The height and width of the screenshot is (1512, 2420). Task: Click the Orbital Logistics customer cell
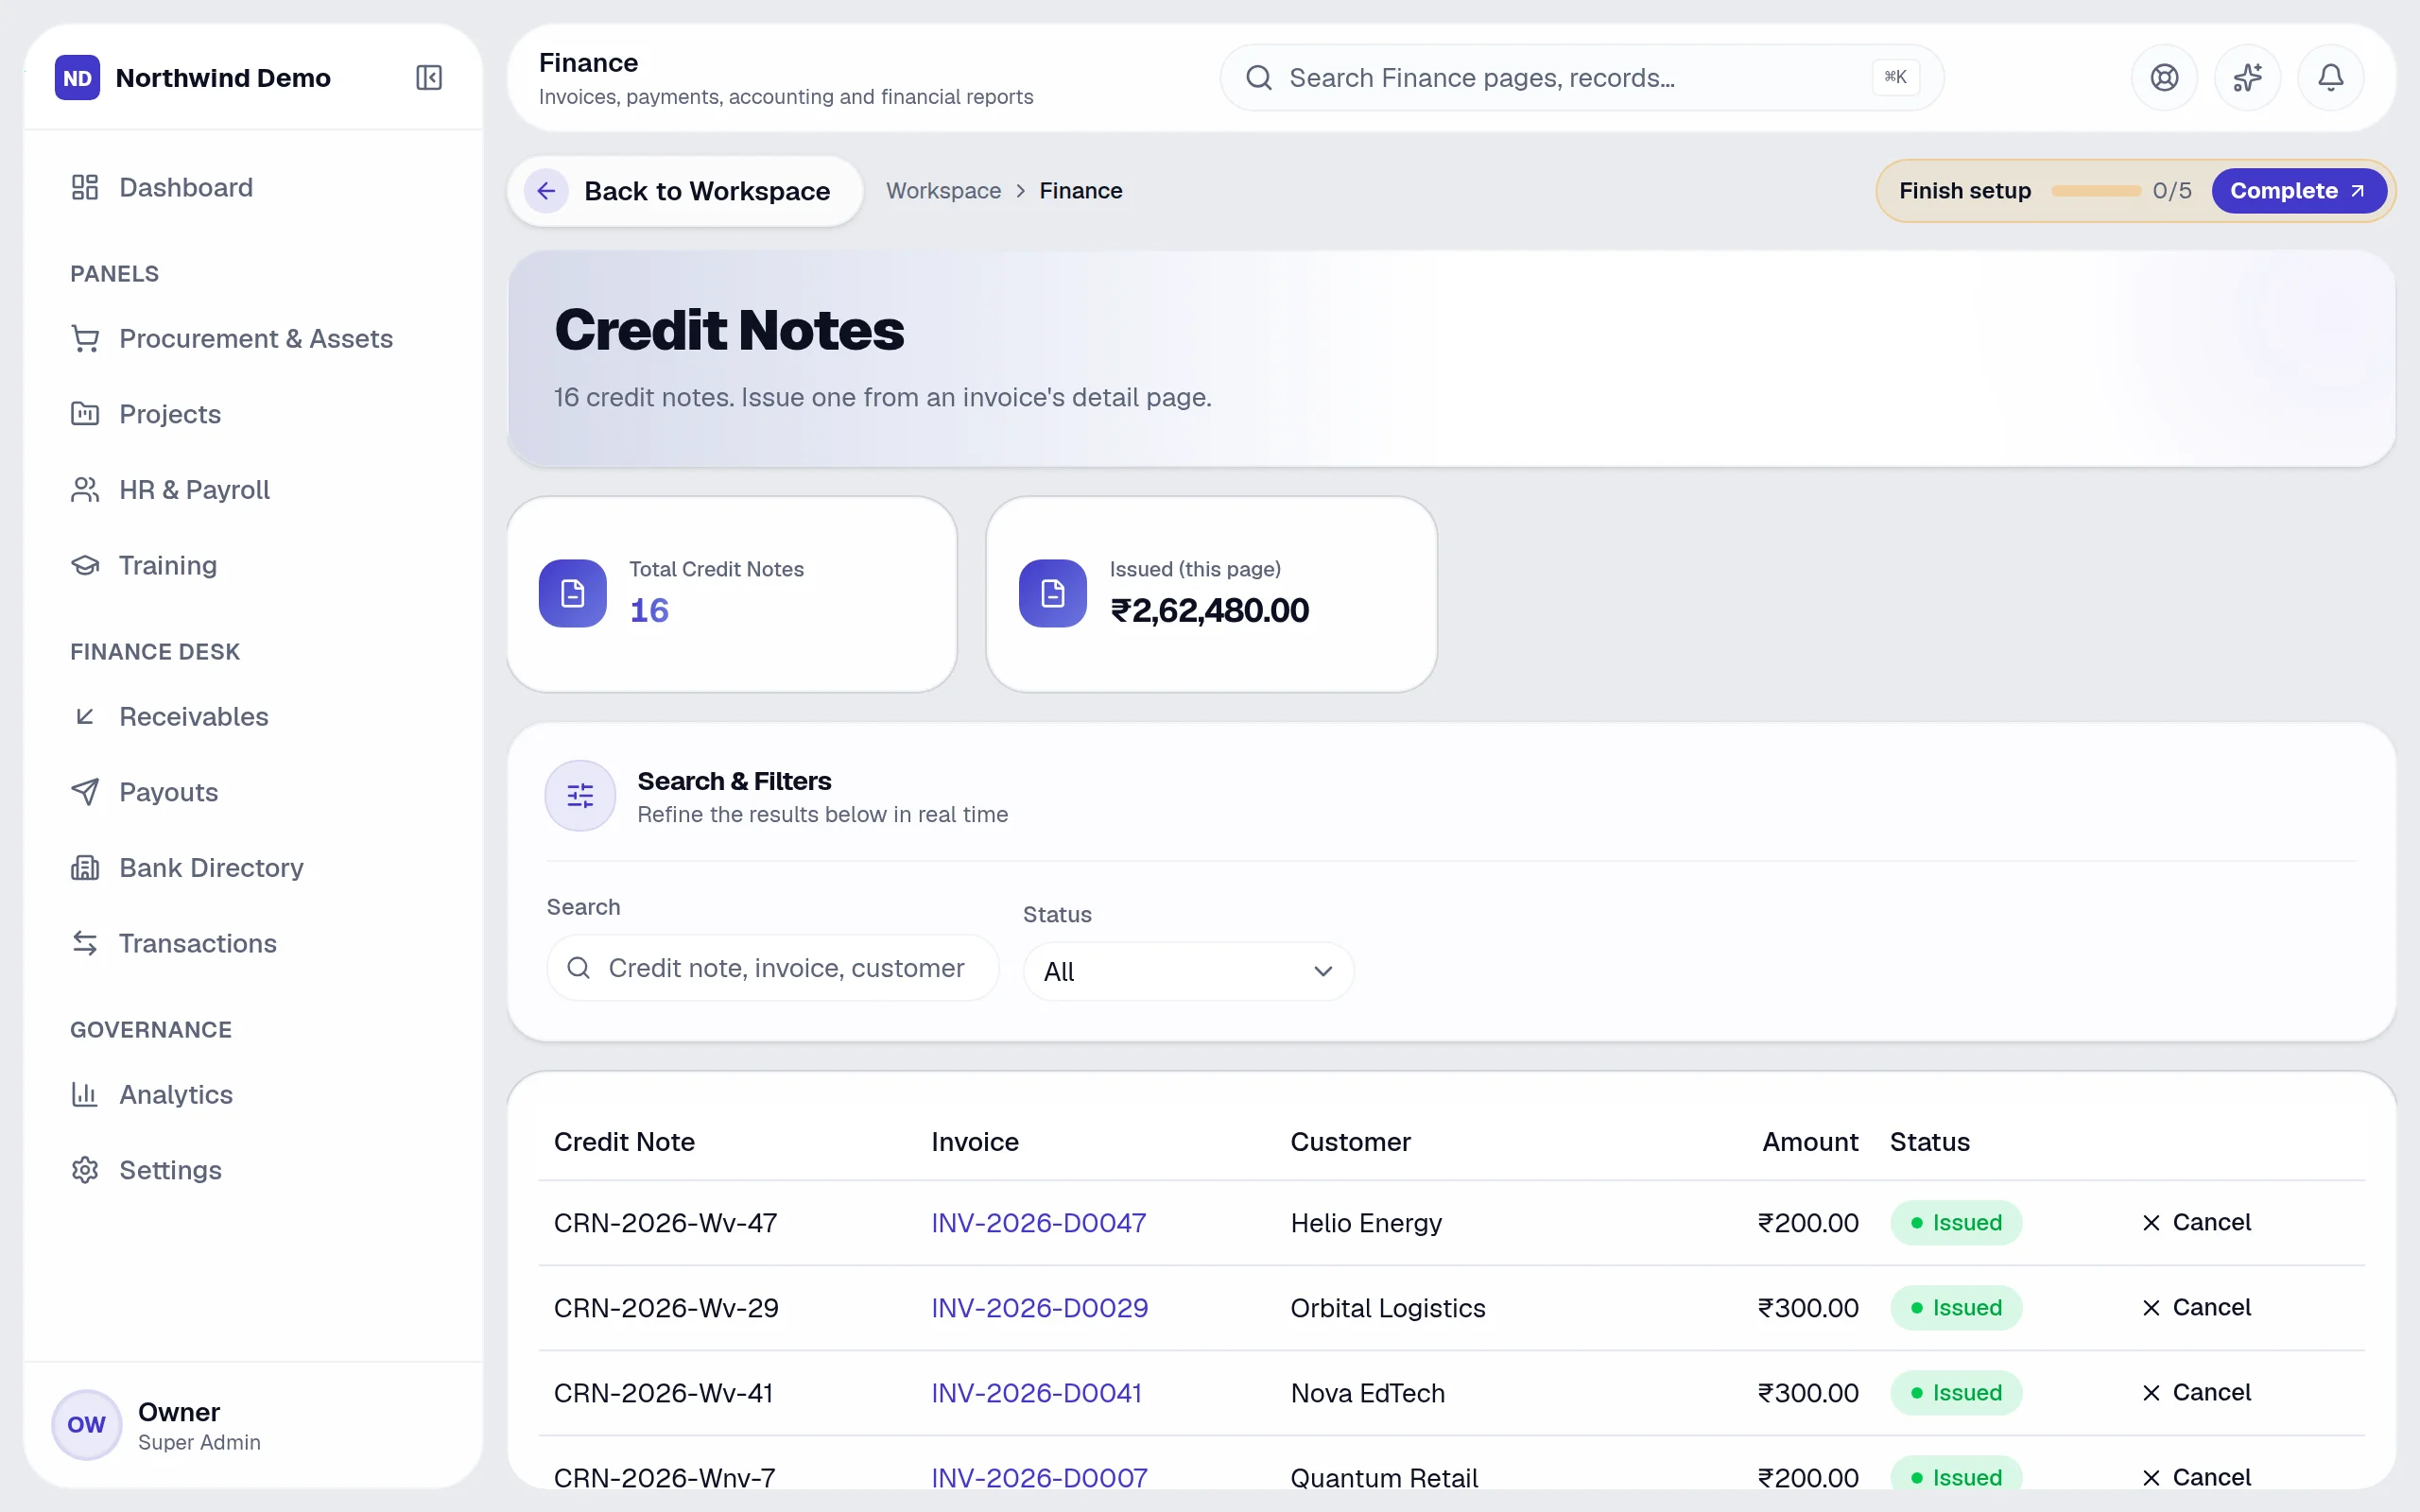[x=1388, y=1308]
